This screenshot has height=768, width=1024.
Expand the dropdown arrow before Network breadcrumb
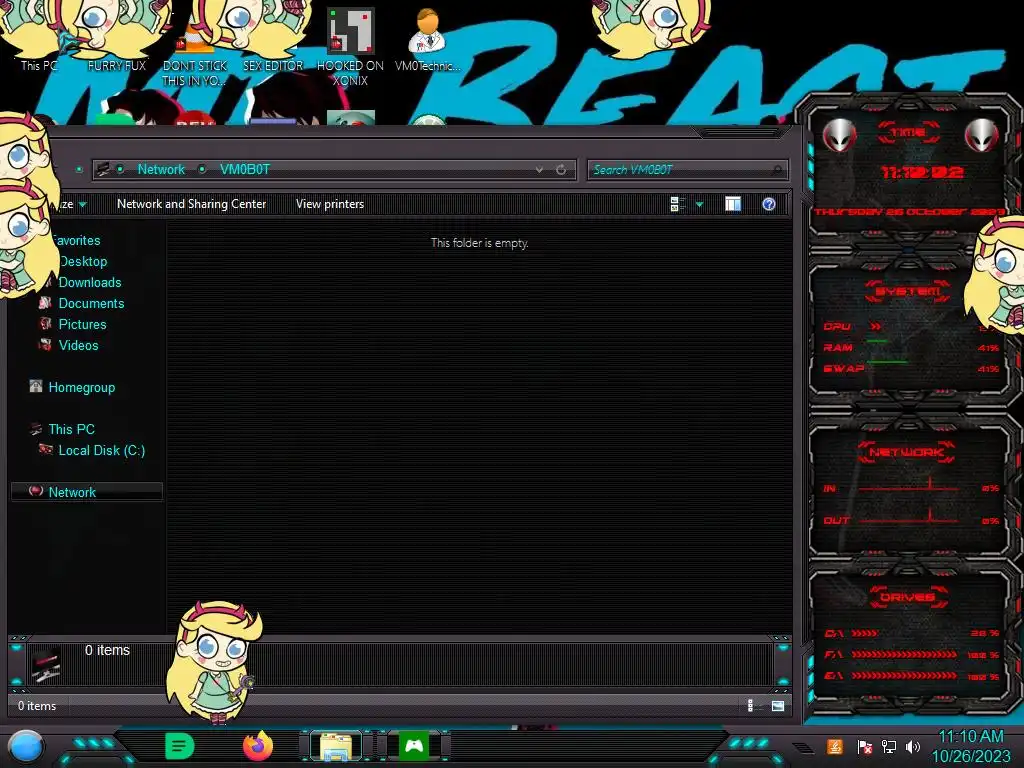pos(121,170)
